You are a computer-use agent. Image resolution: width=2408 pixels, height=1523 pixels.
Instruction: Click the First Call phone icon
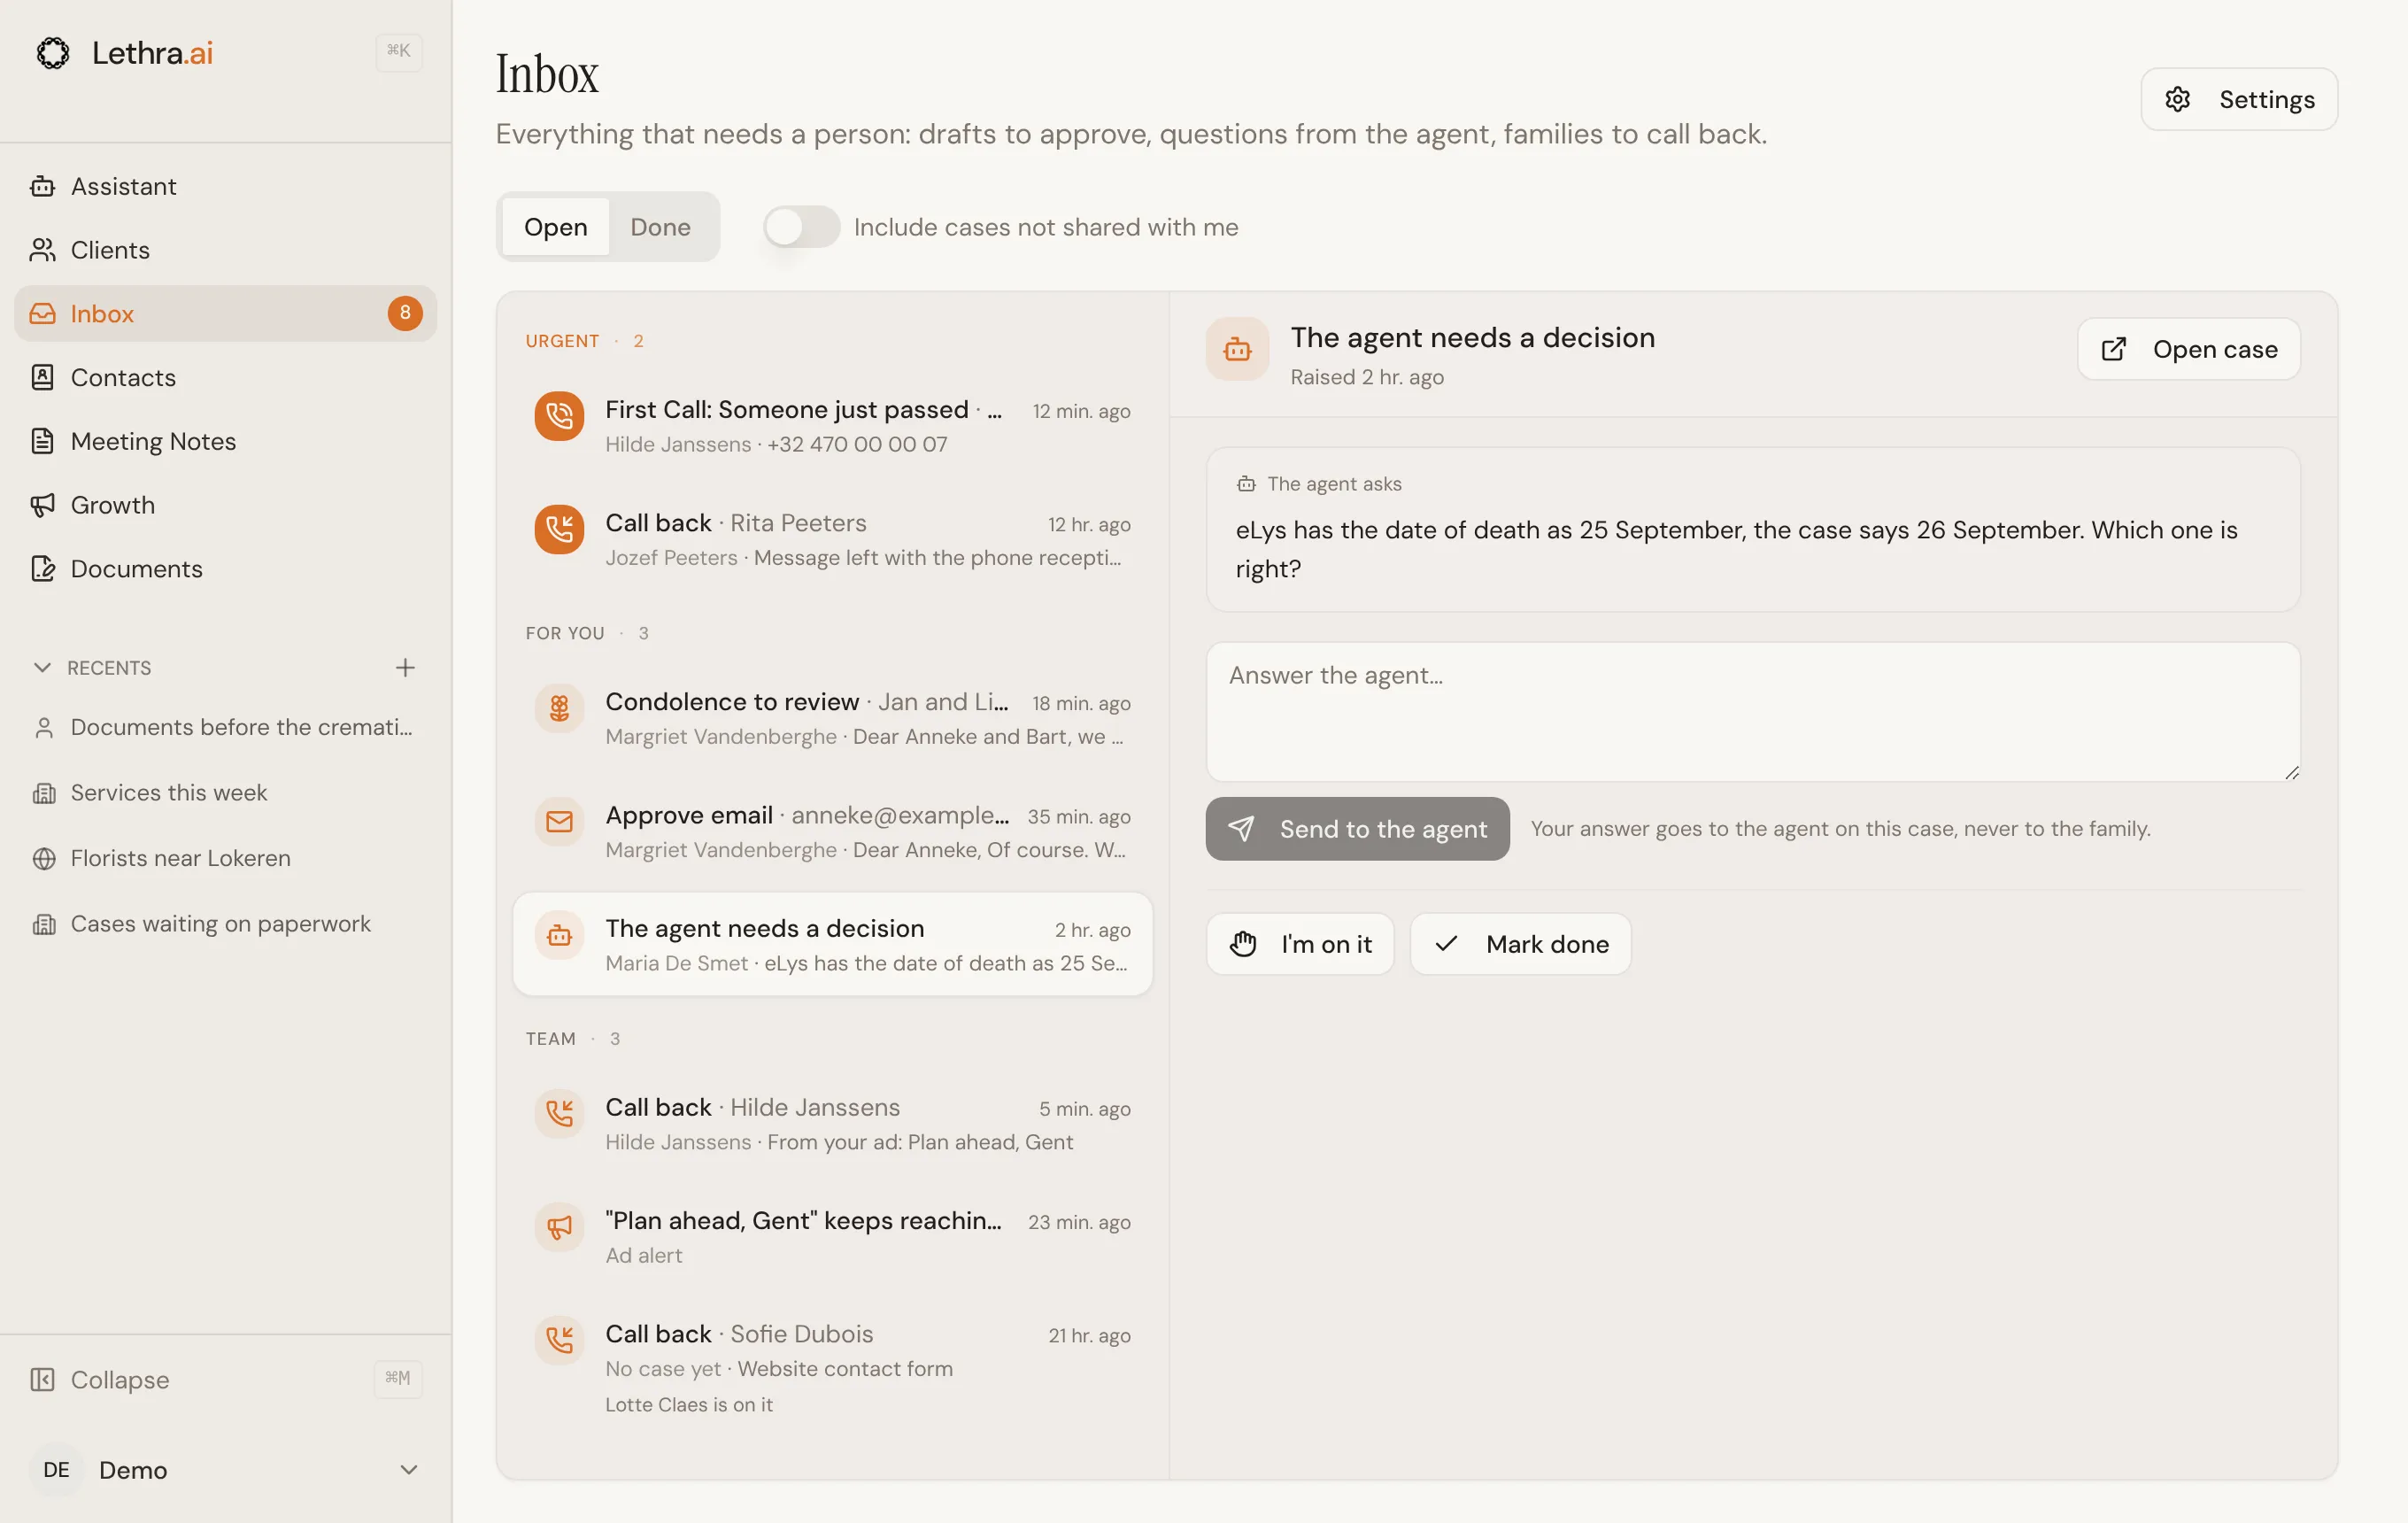tap(559, 416)
